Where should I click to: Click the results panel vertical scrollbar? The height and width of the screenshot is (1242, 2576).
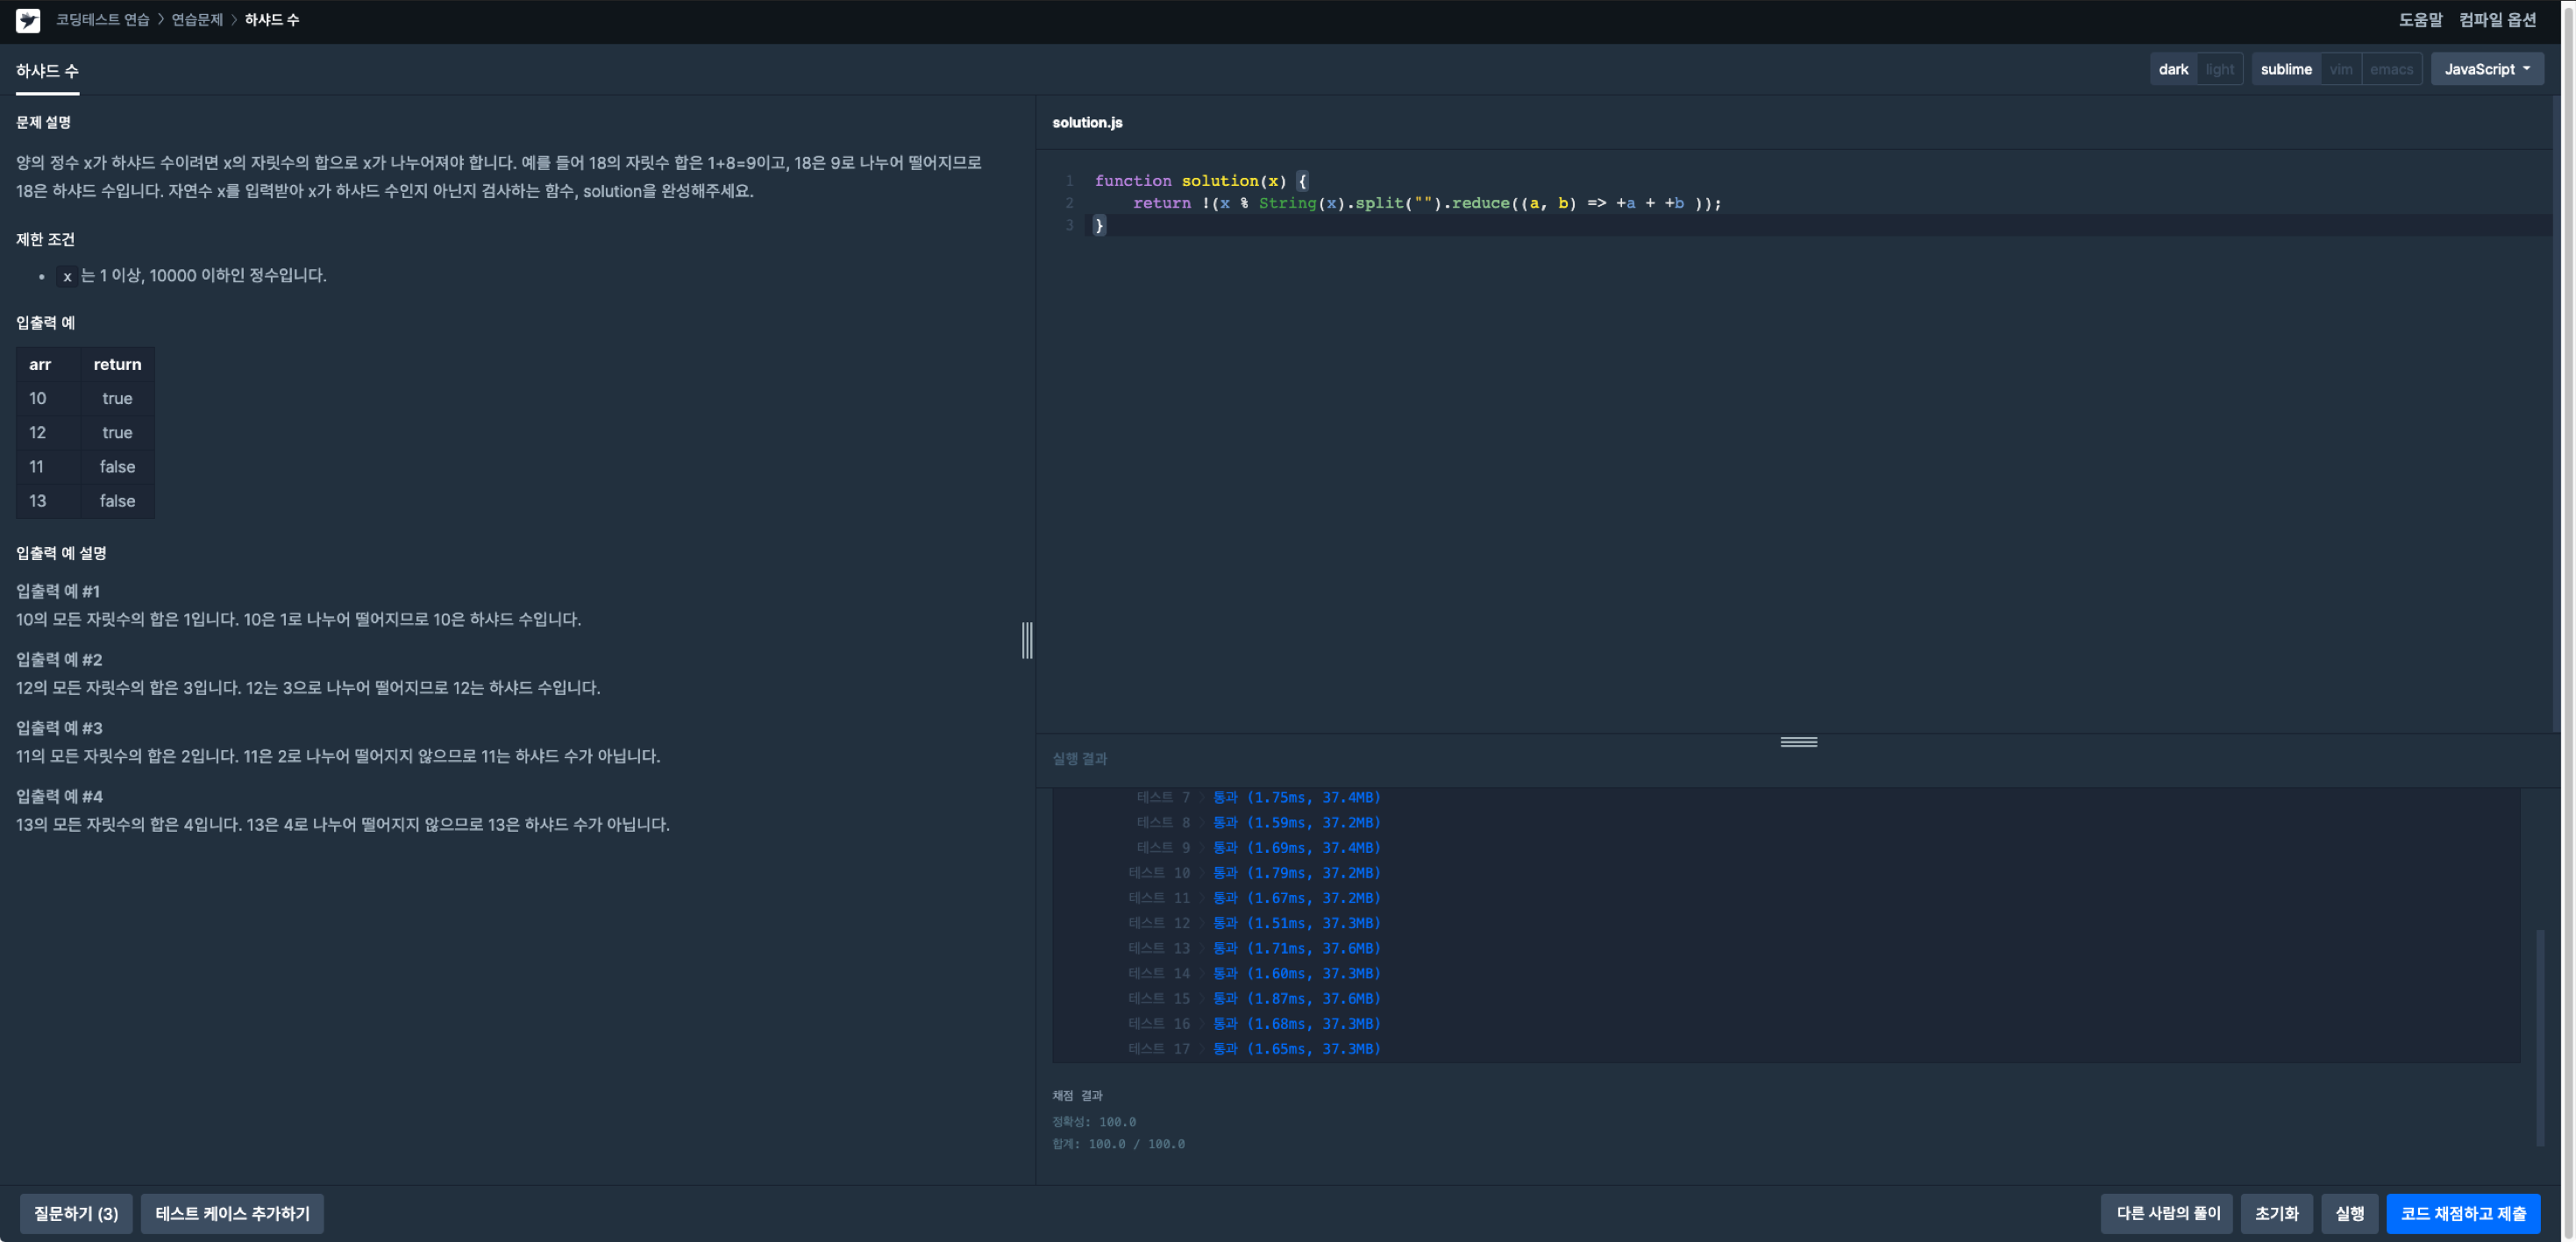[2540, 1038]
